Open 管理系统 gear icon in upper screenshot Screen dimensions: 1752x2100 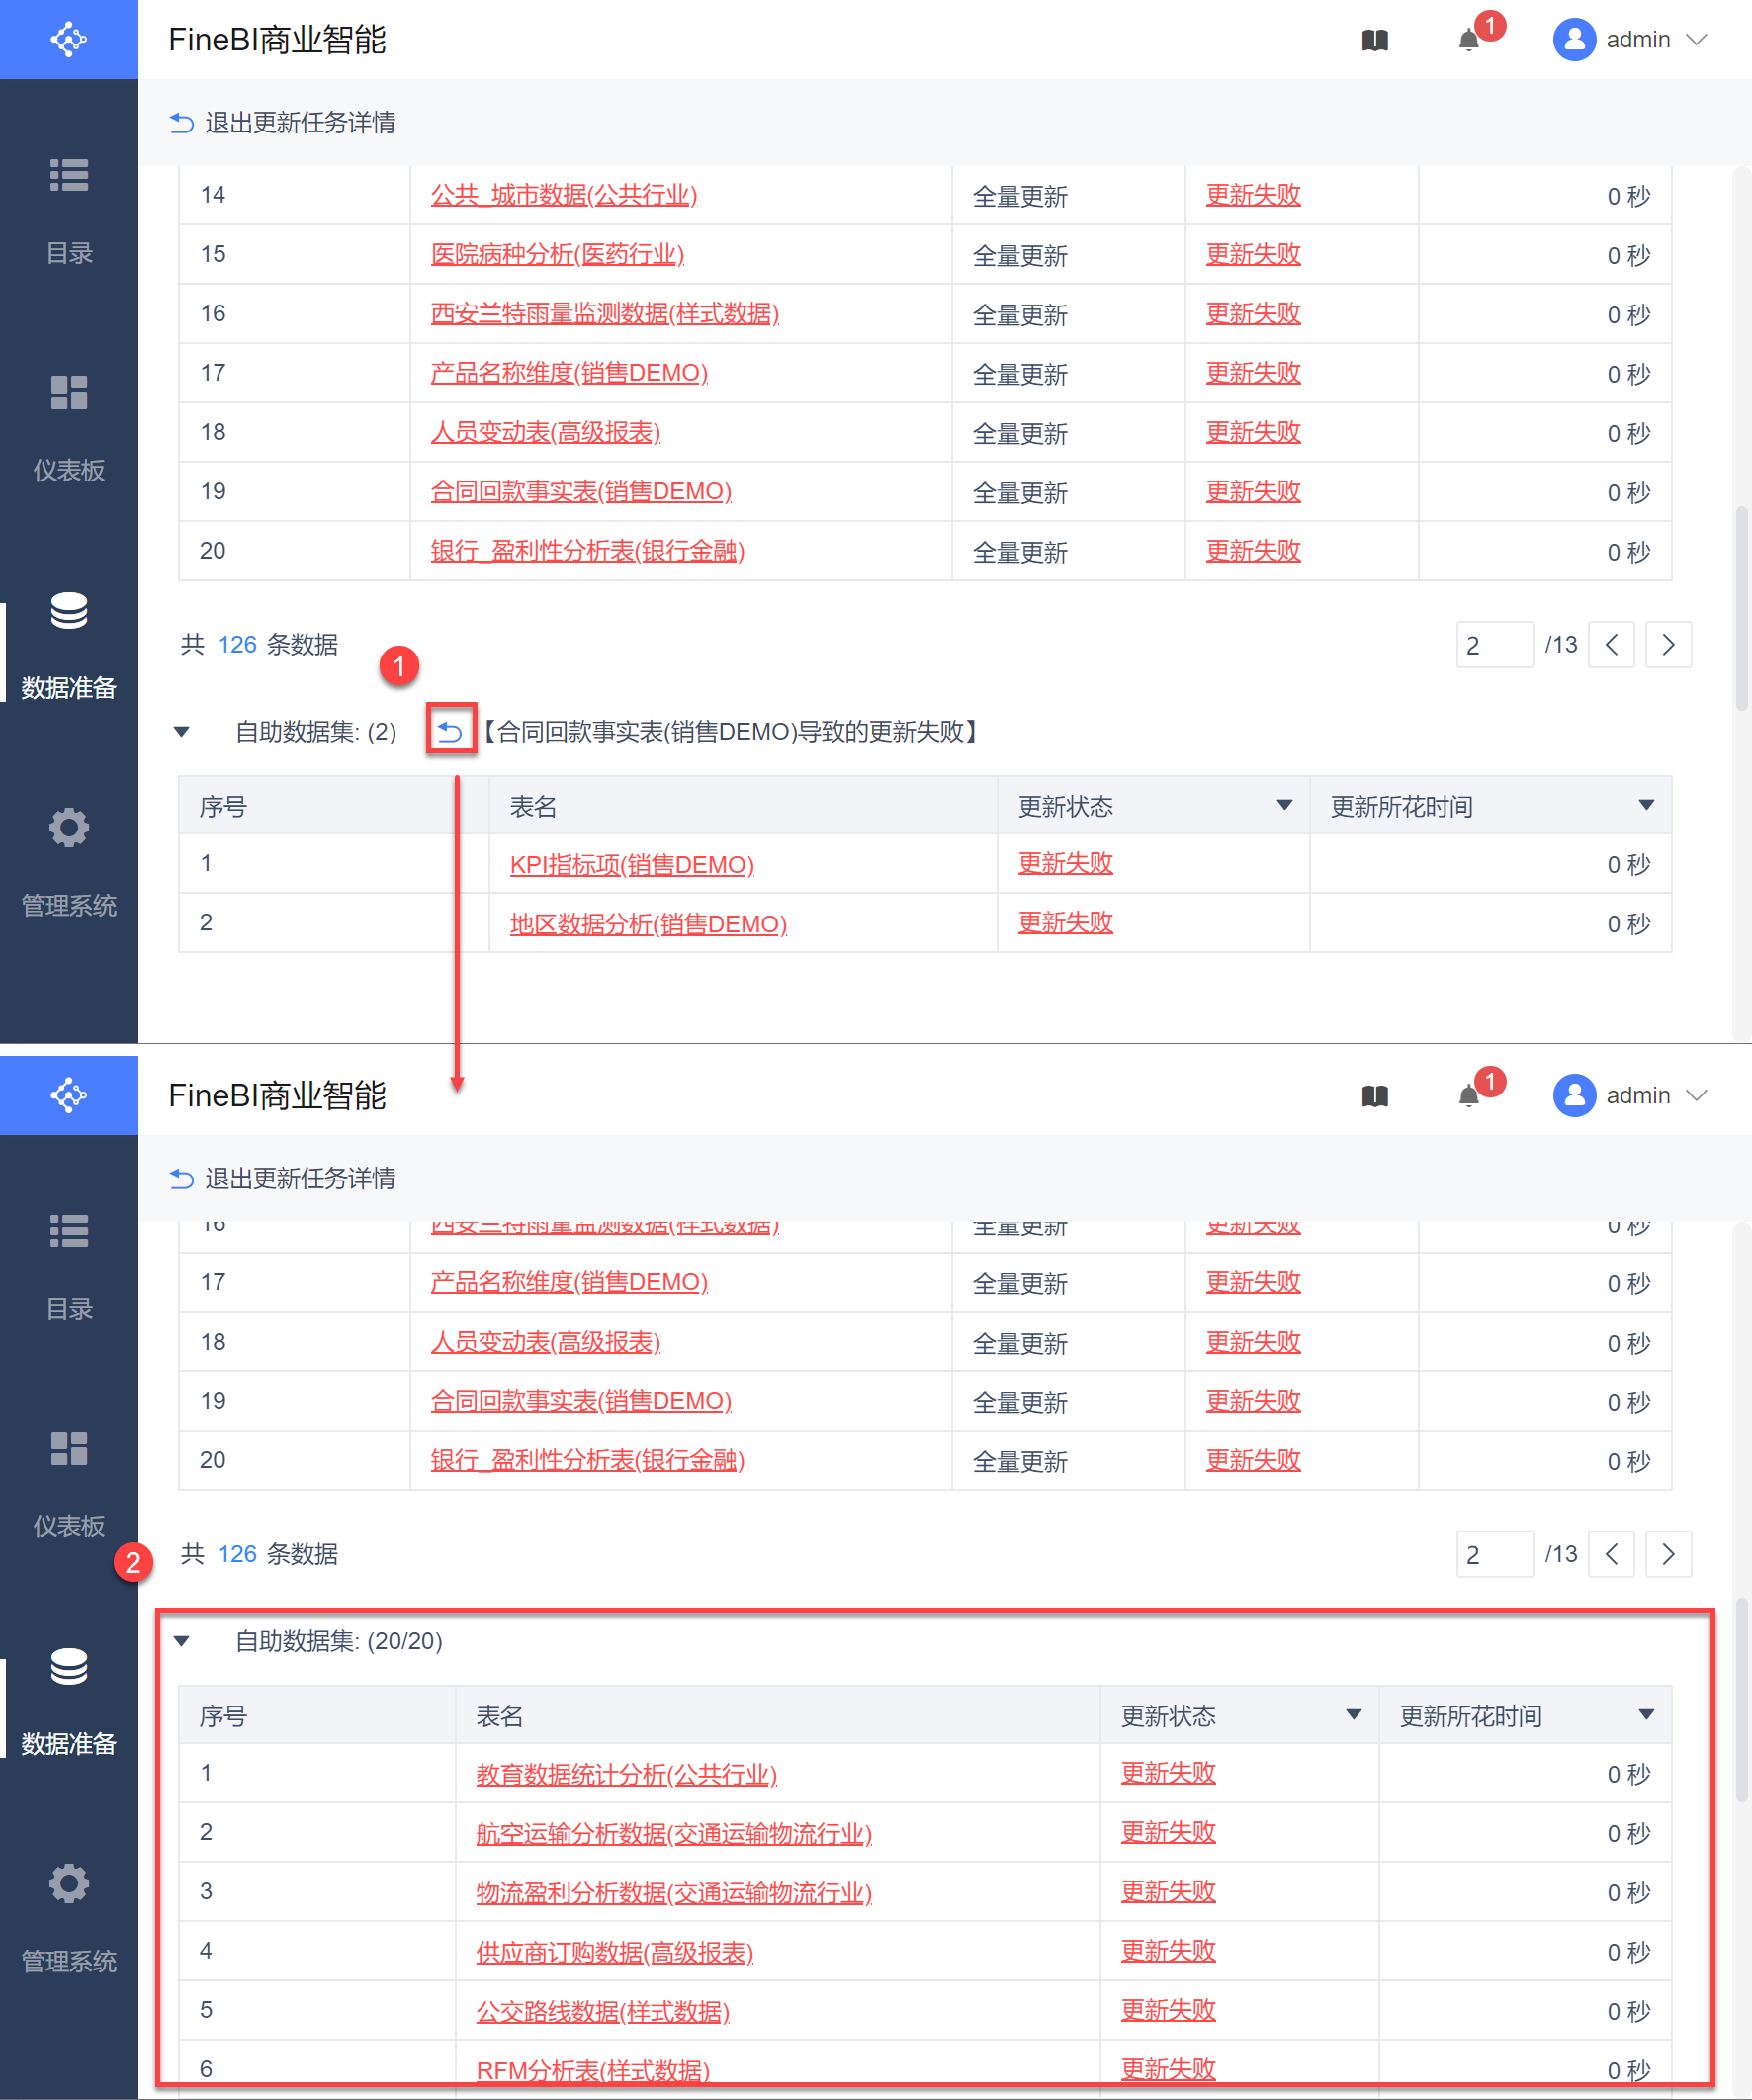(69, 827)
